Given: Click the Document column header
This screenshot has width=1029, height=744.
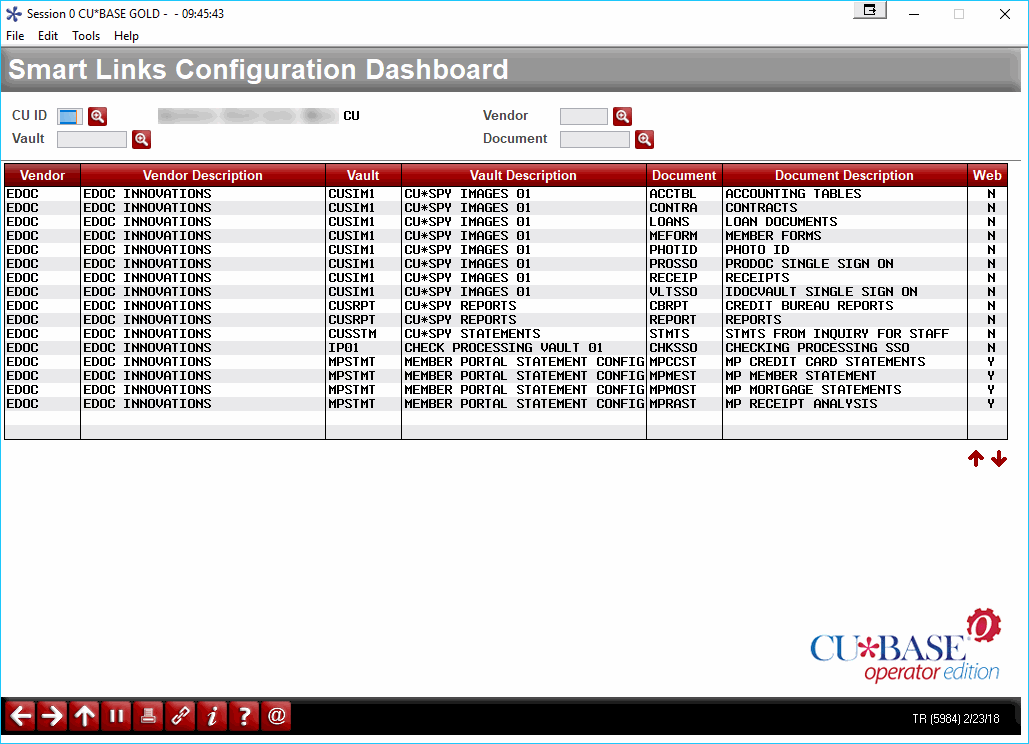Looking at the screenshot, I should pos(684,175).
